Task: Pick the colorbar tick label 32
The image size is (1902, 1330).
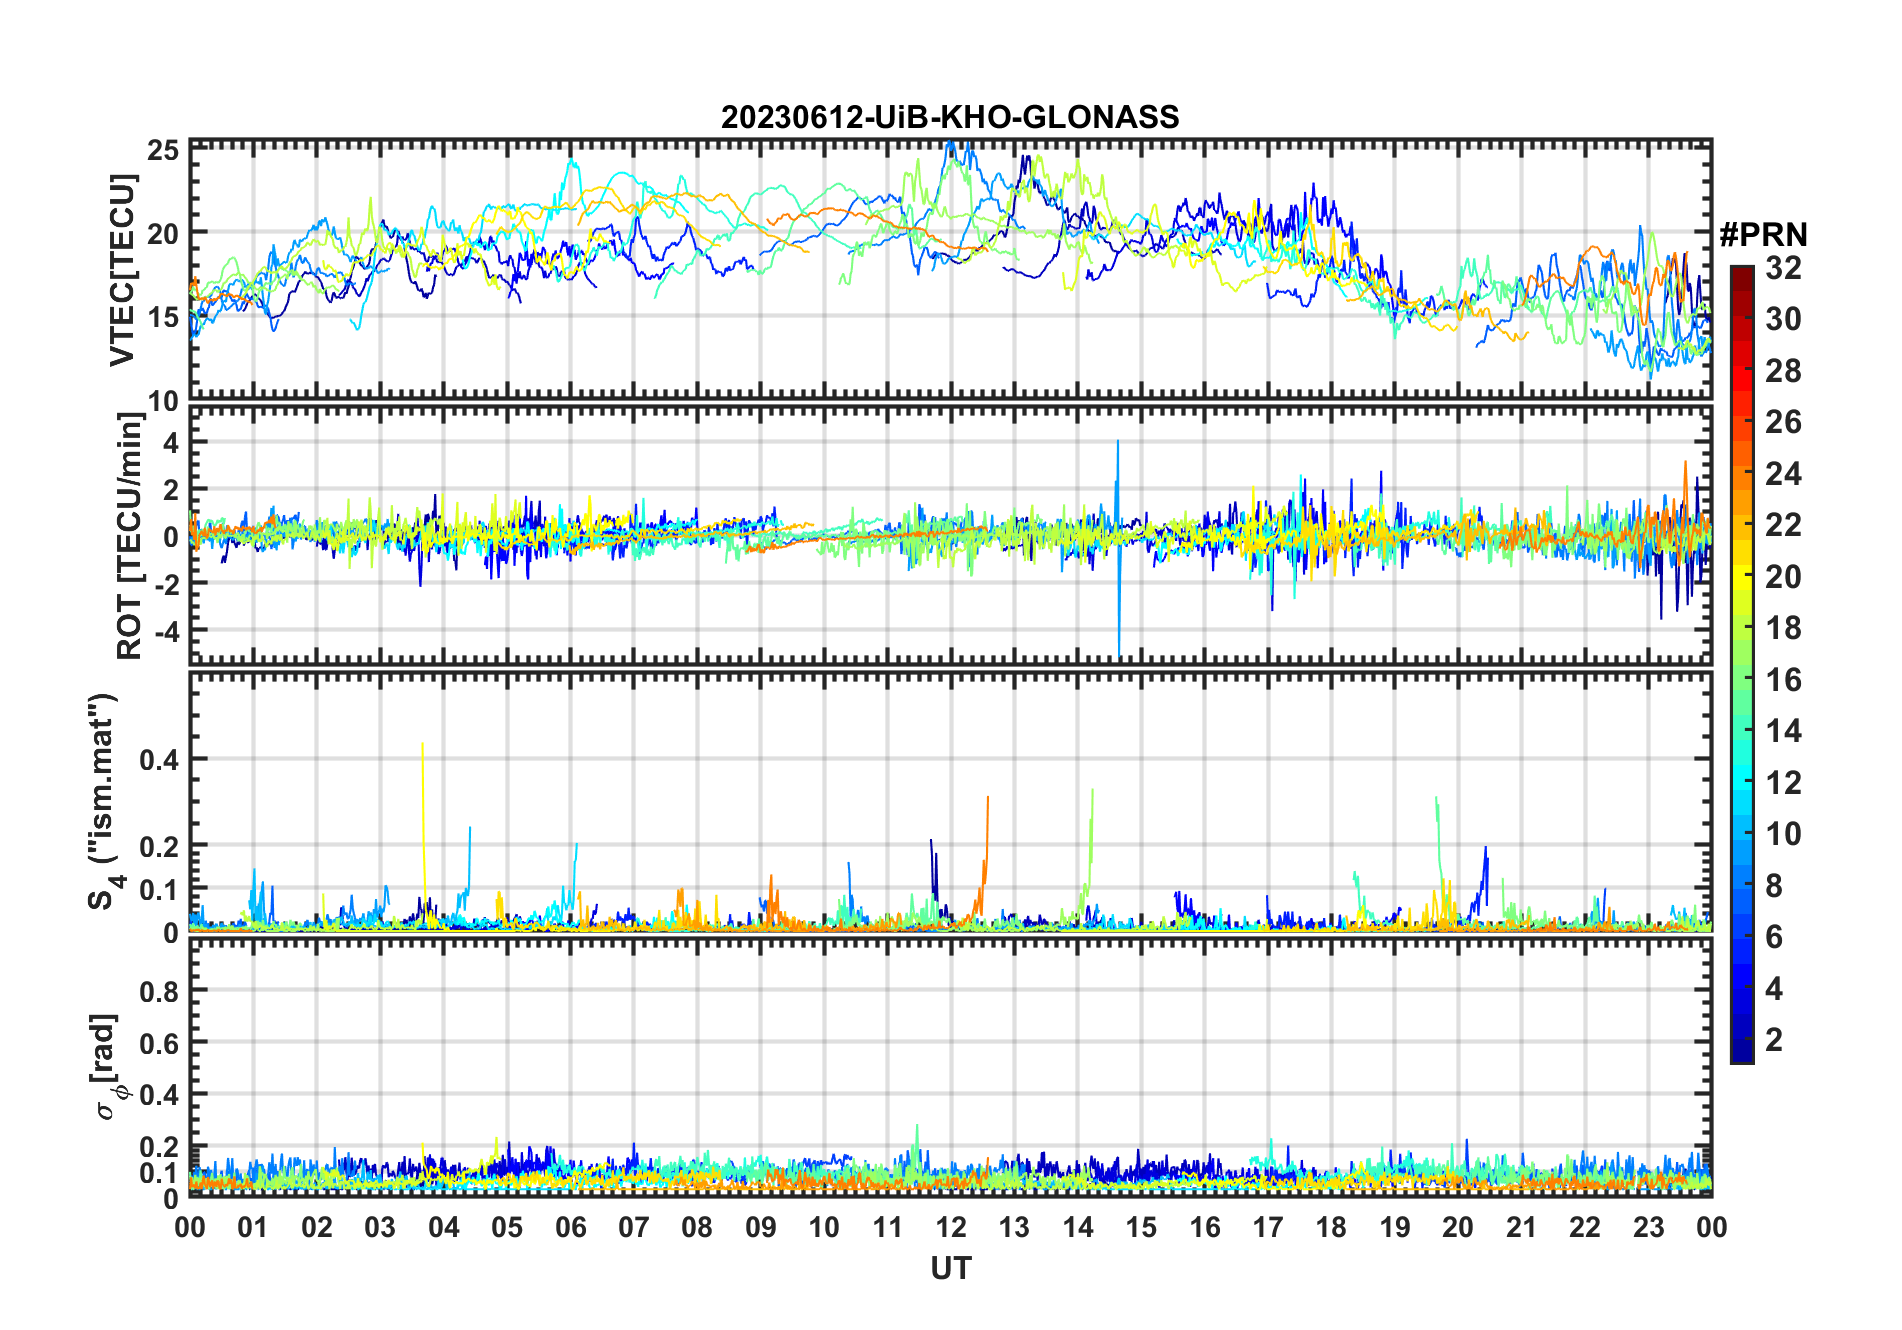Action: (1783, 268)
